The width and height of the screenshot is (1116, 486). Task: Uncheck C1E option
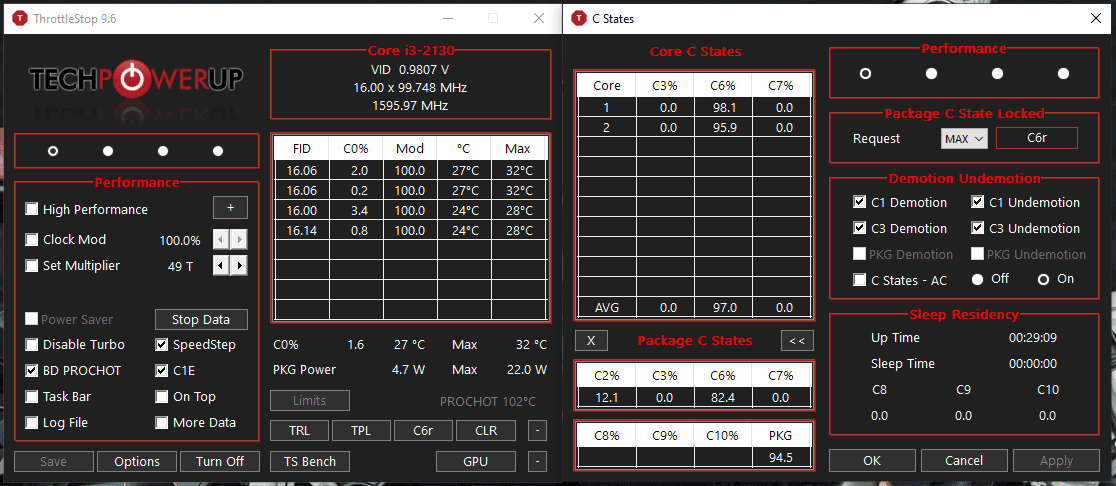pos(162,371)
